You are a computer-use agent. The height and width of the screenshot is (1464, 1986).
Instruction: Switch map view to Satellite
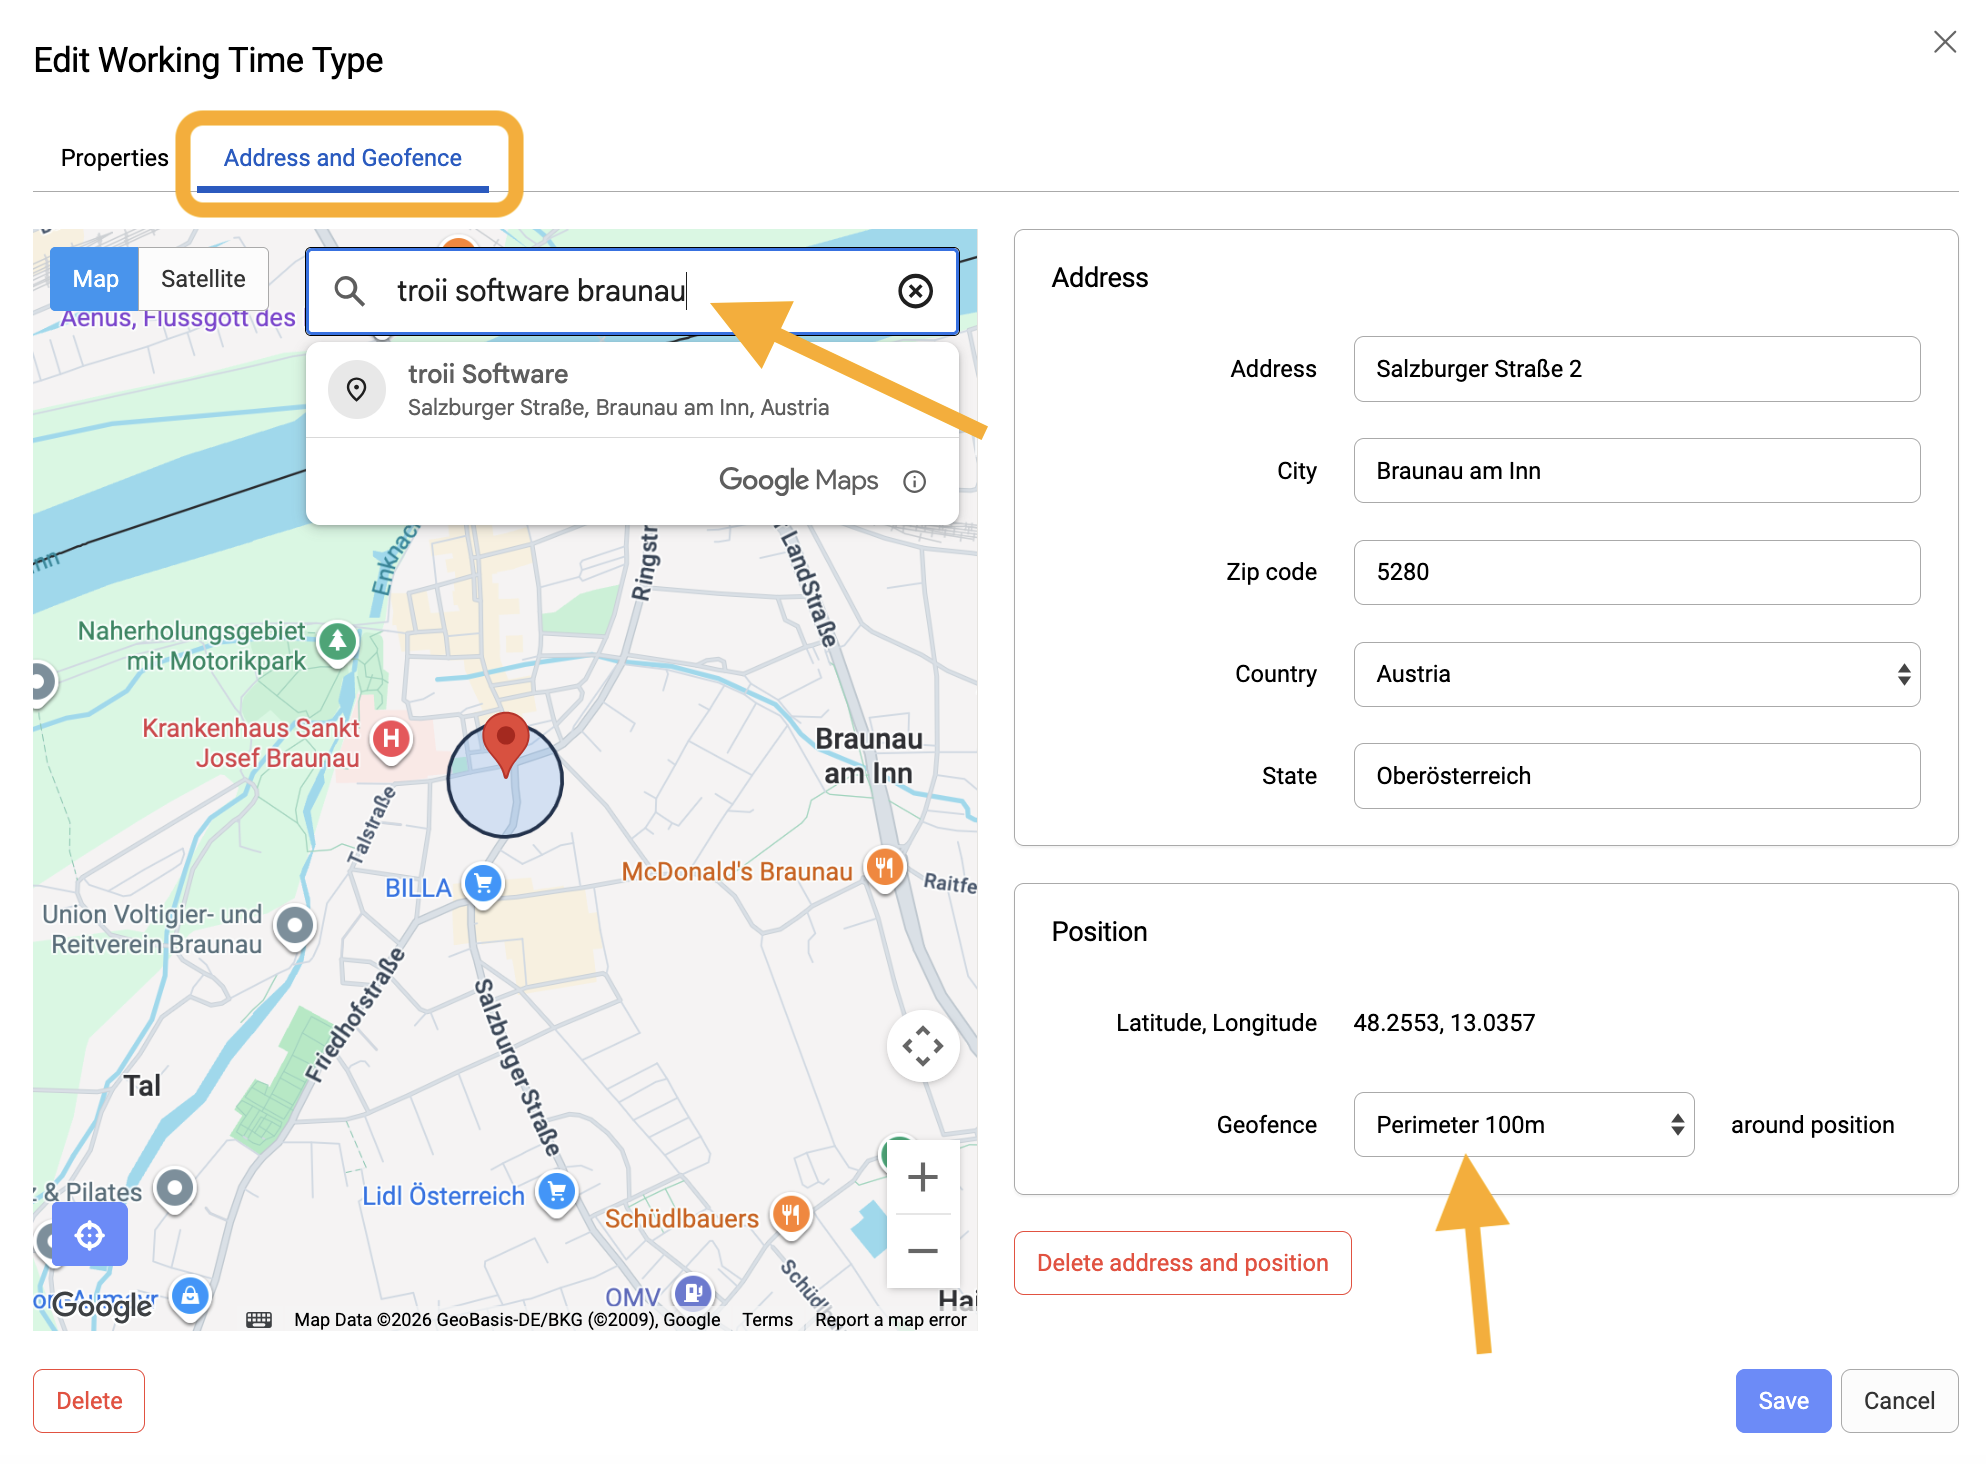(203, 279)
